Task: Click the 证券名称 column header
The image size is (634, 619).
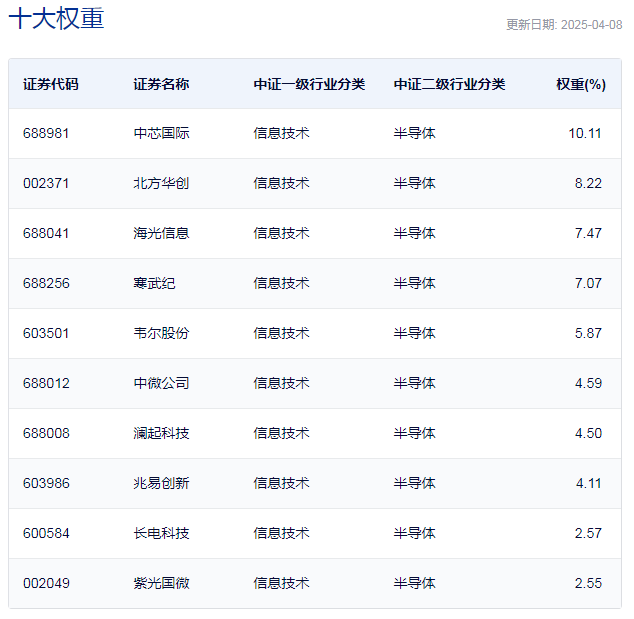Action: pos(161,84)
